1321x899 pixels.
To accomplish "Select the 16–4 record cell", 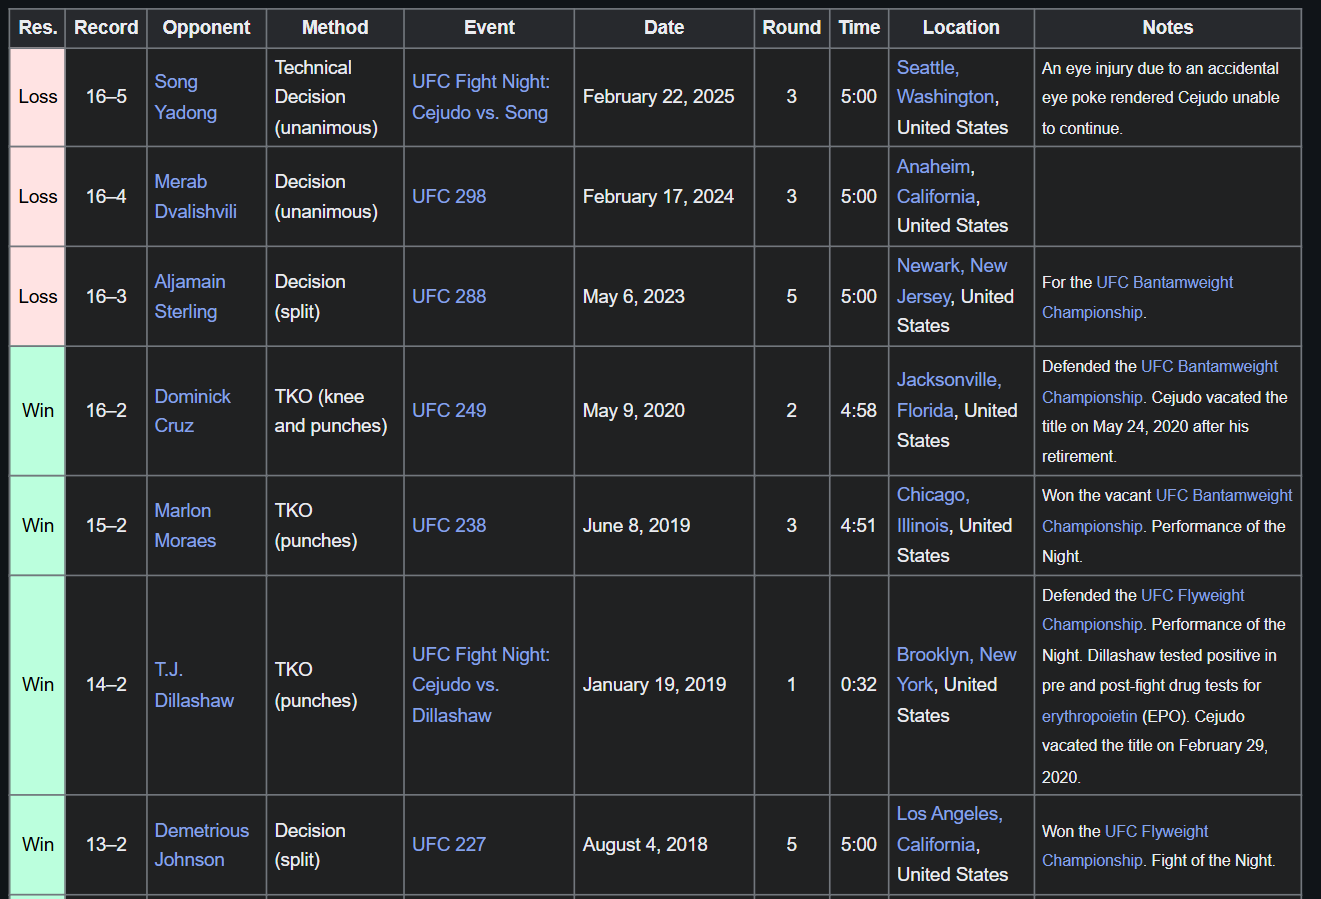I will click(x=106, y=196).
